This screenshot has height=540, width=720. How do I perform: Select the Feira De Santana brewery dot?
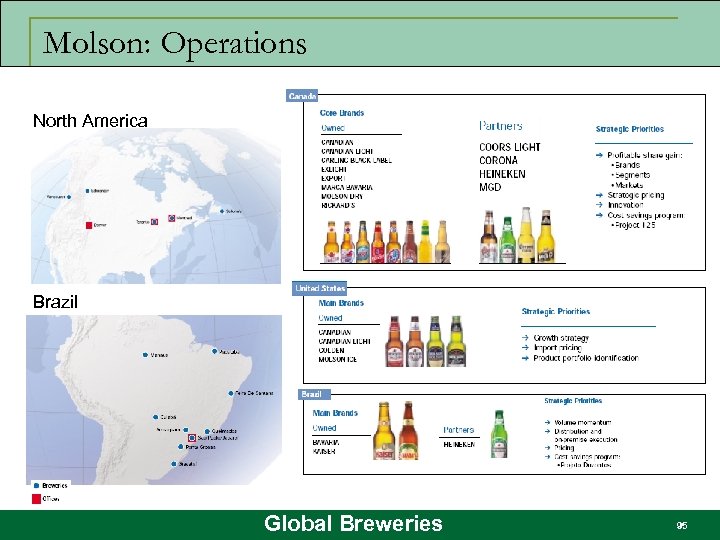[x=231, y=393]
